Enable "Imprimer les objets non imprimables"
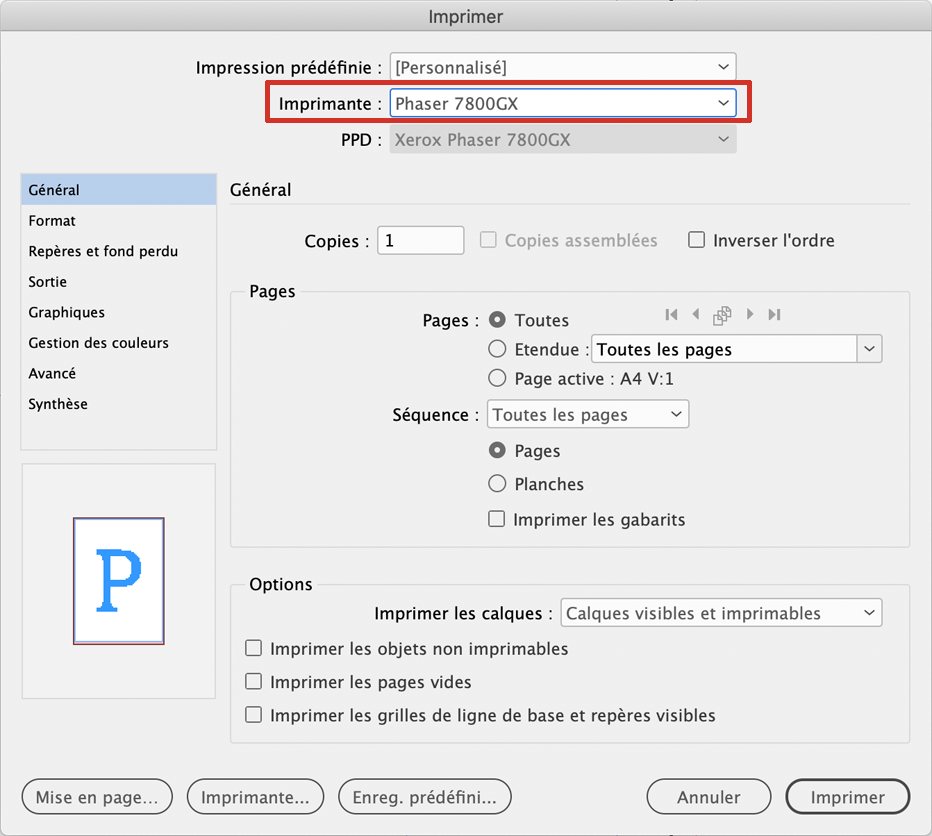The height and width of the screenshot is (836, 932). 253,648
